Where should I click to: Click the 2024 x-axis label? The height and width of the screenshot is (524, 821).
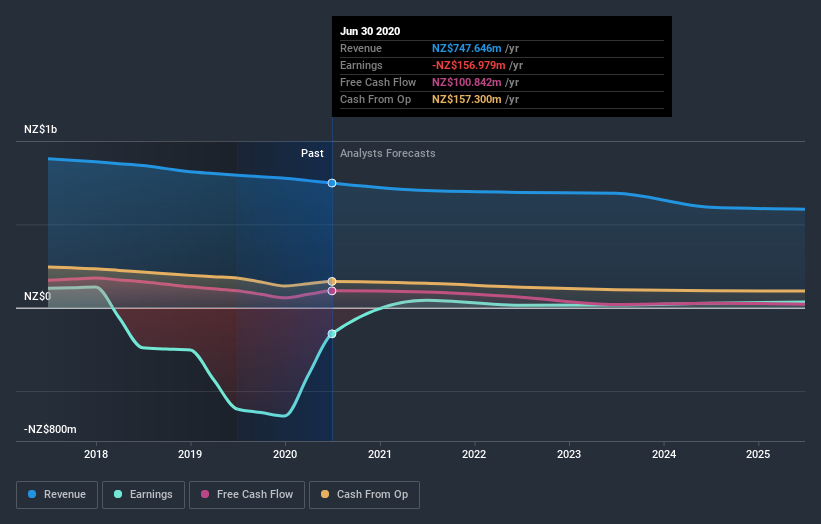click(664, 454)
